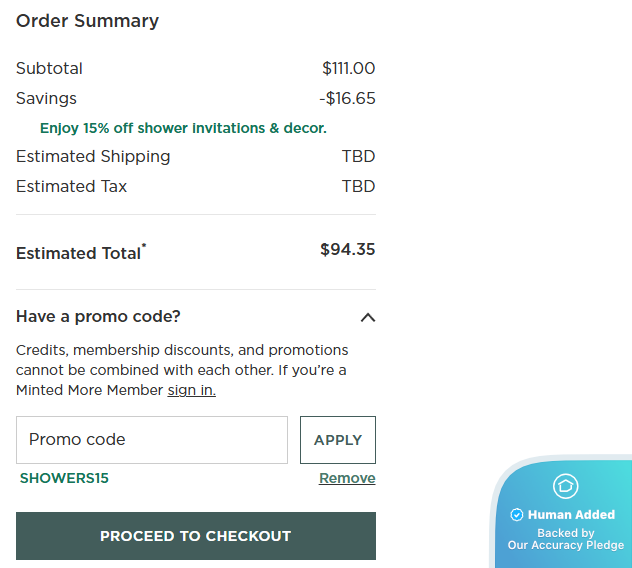Click the TBD value for Estimated Tax

358,187
